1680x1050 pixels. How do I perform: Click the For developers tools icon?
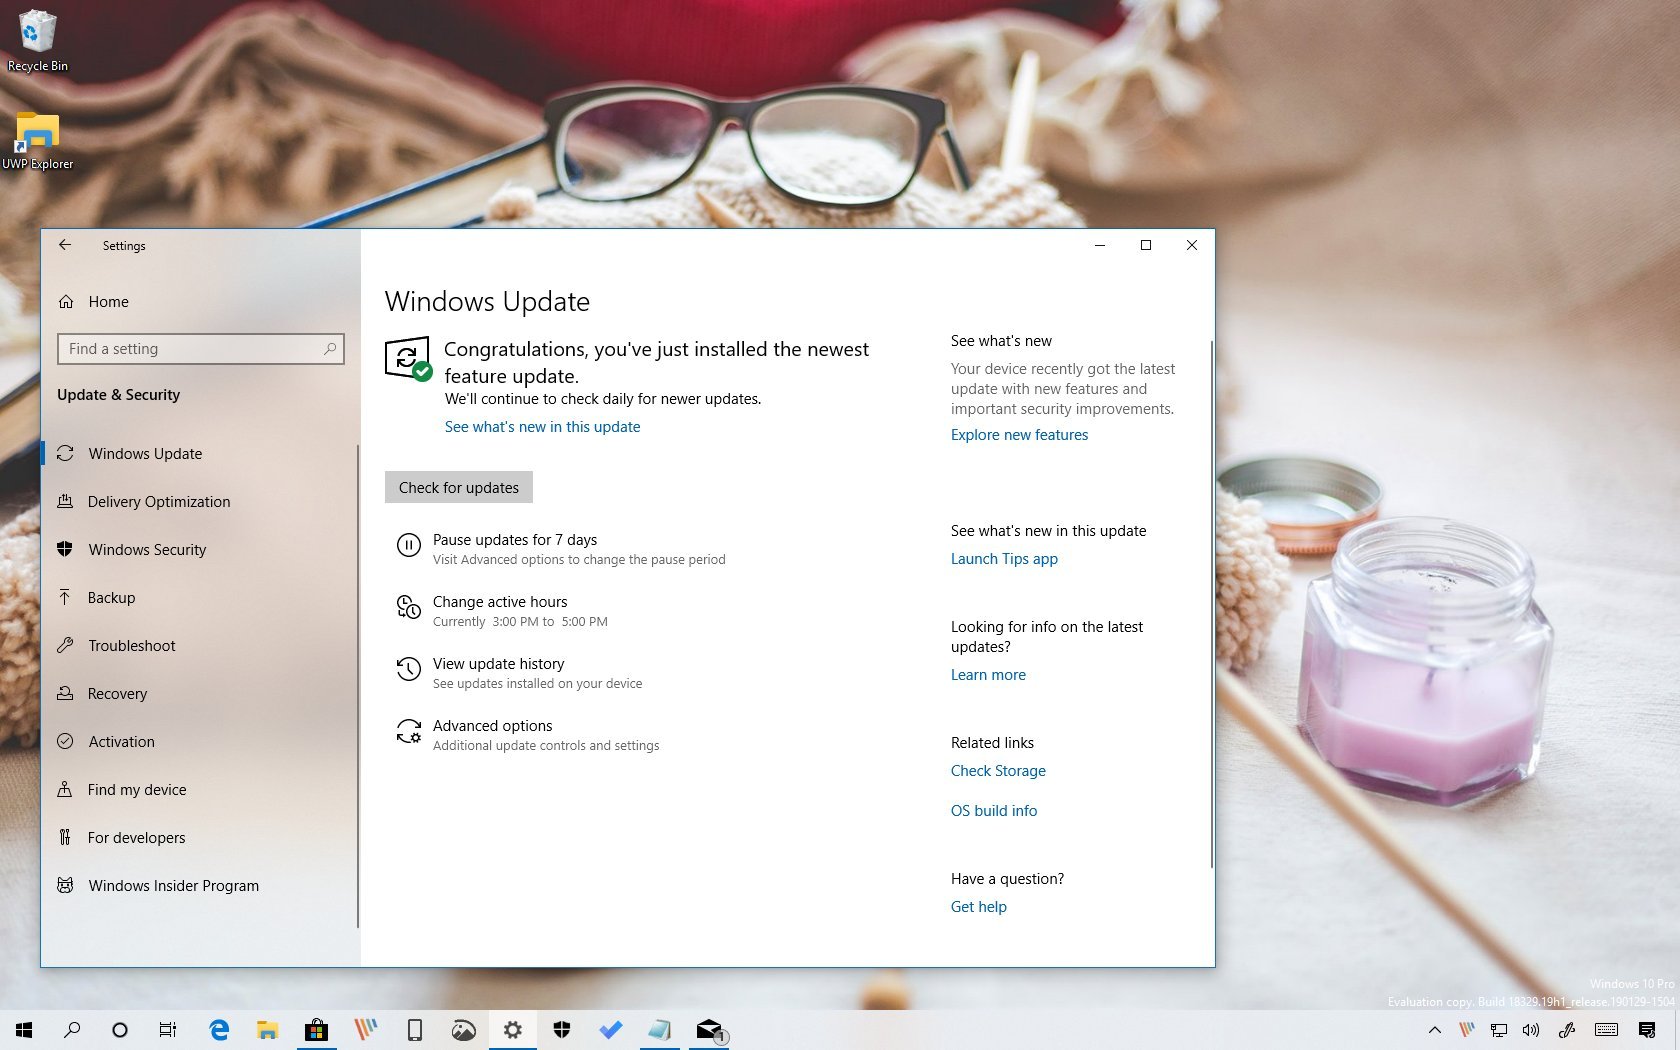click(x=65, y=837)
